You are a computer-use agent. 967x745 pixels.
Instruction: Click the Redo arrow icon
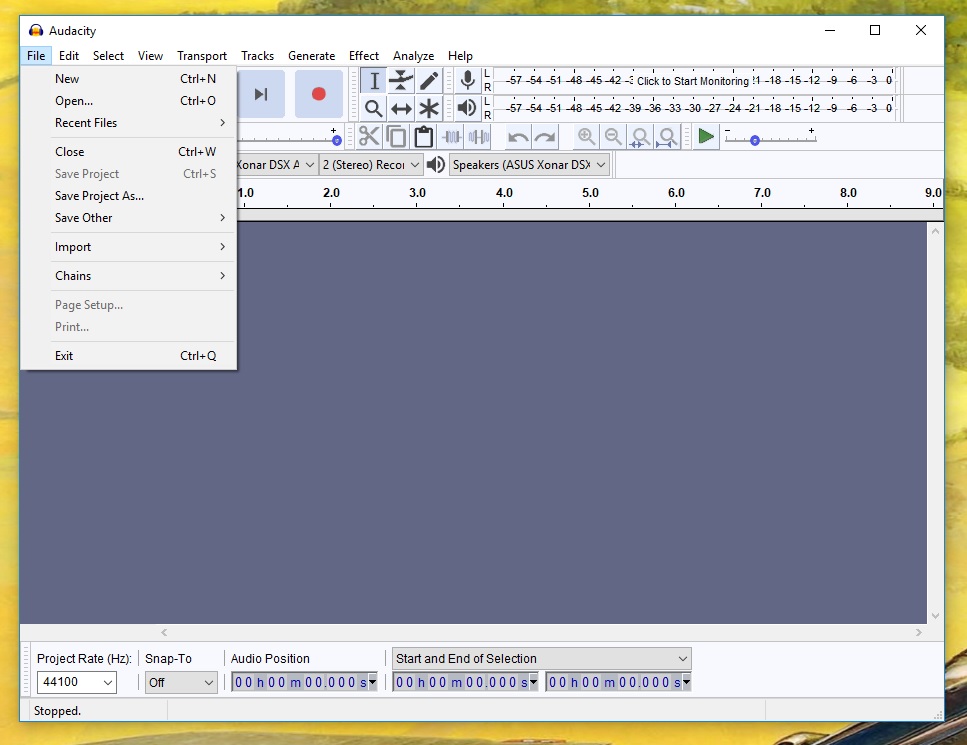pyautogui.click(x=545, y=136)
